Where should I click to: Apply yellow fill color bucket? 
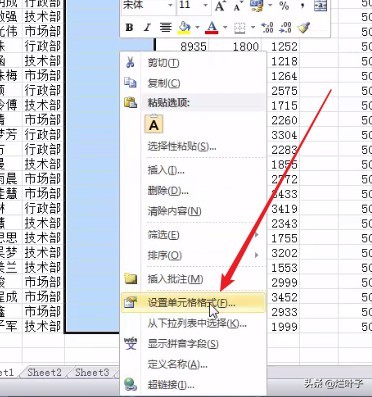coord(184,28)
